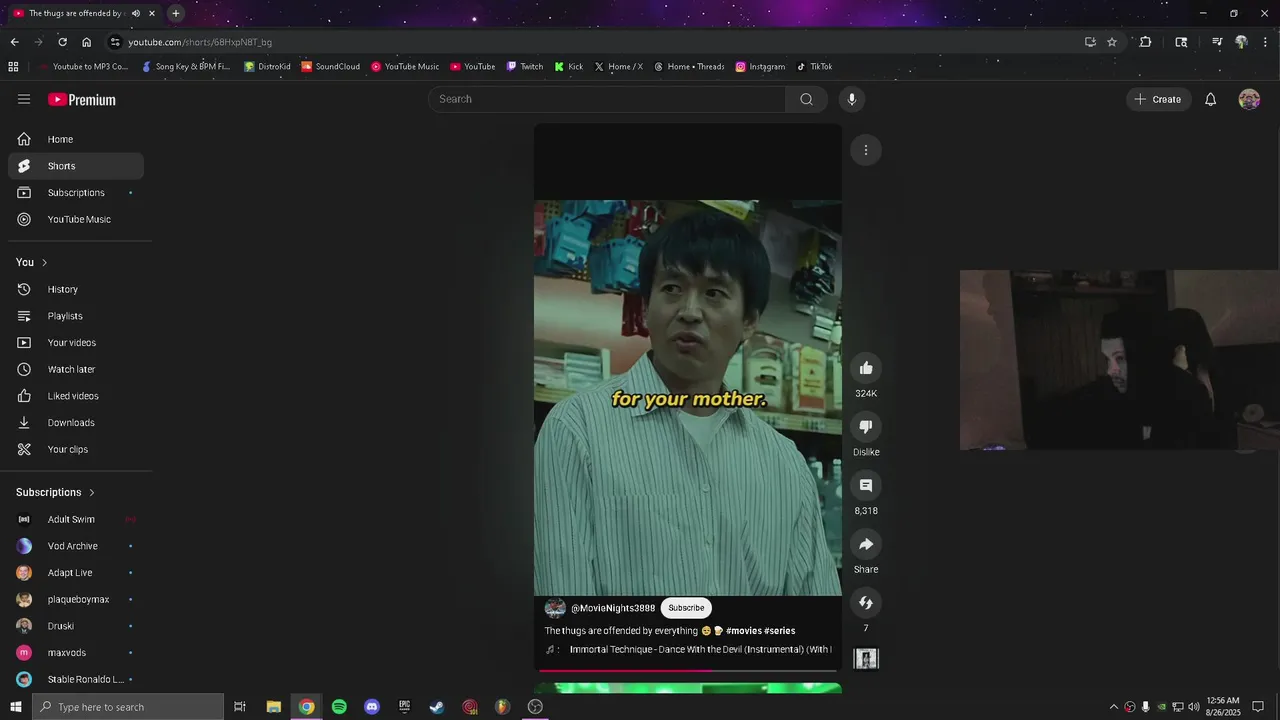The image size is (1280, 720).
Task: Open OBS Studio from the taskbar
Action: pos(535,707)
